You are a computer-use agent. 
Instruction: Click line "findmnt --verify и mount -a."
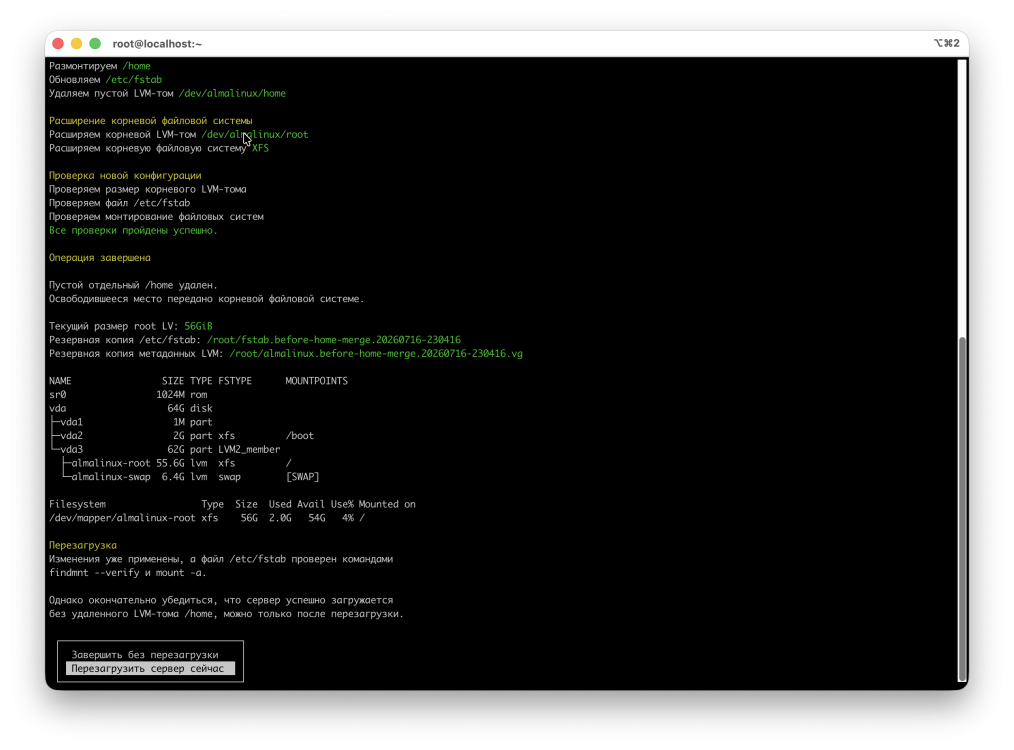[127, 573]
